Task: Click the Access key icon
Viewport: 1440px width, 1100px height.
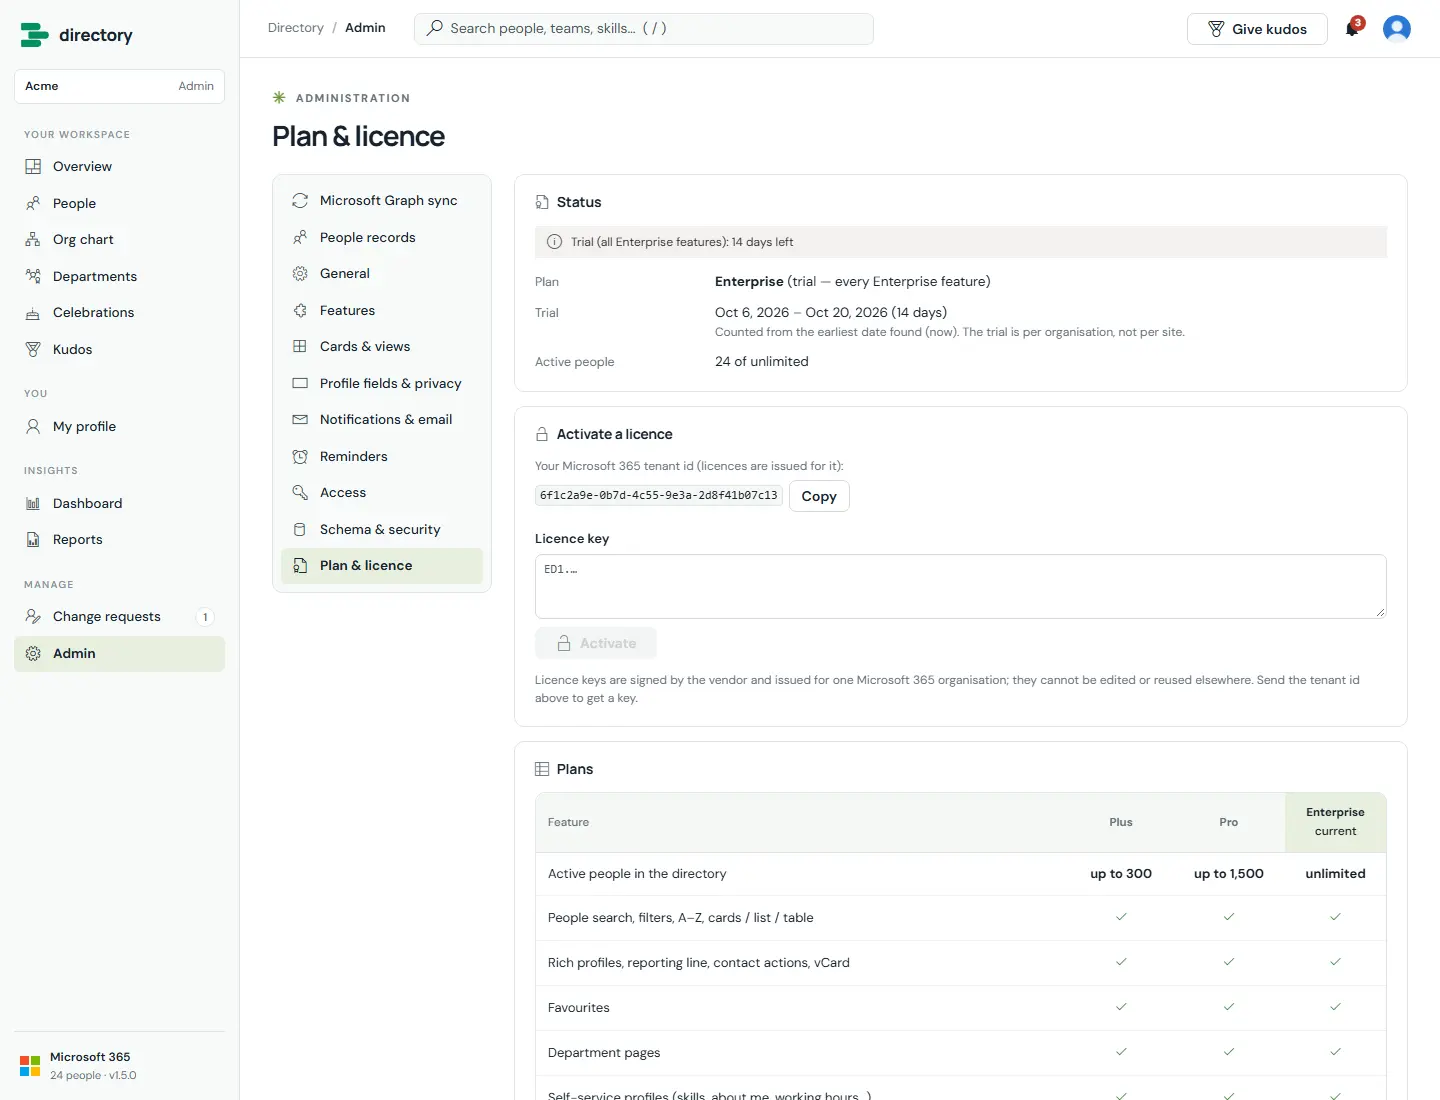Action: [300, 493]
